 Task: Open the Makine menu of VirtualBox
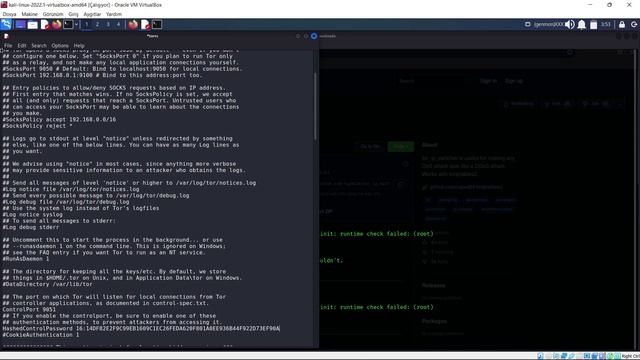[29, 14]
